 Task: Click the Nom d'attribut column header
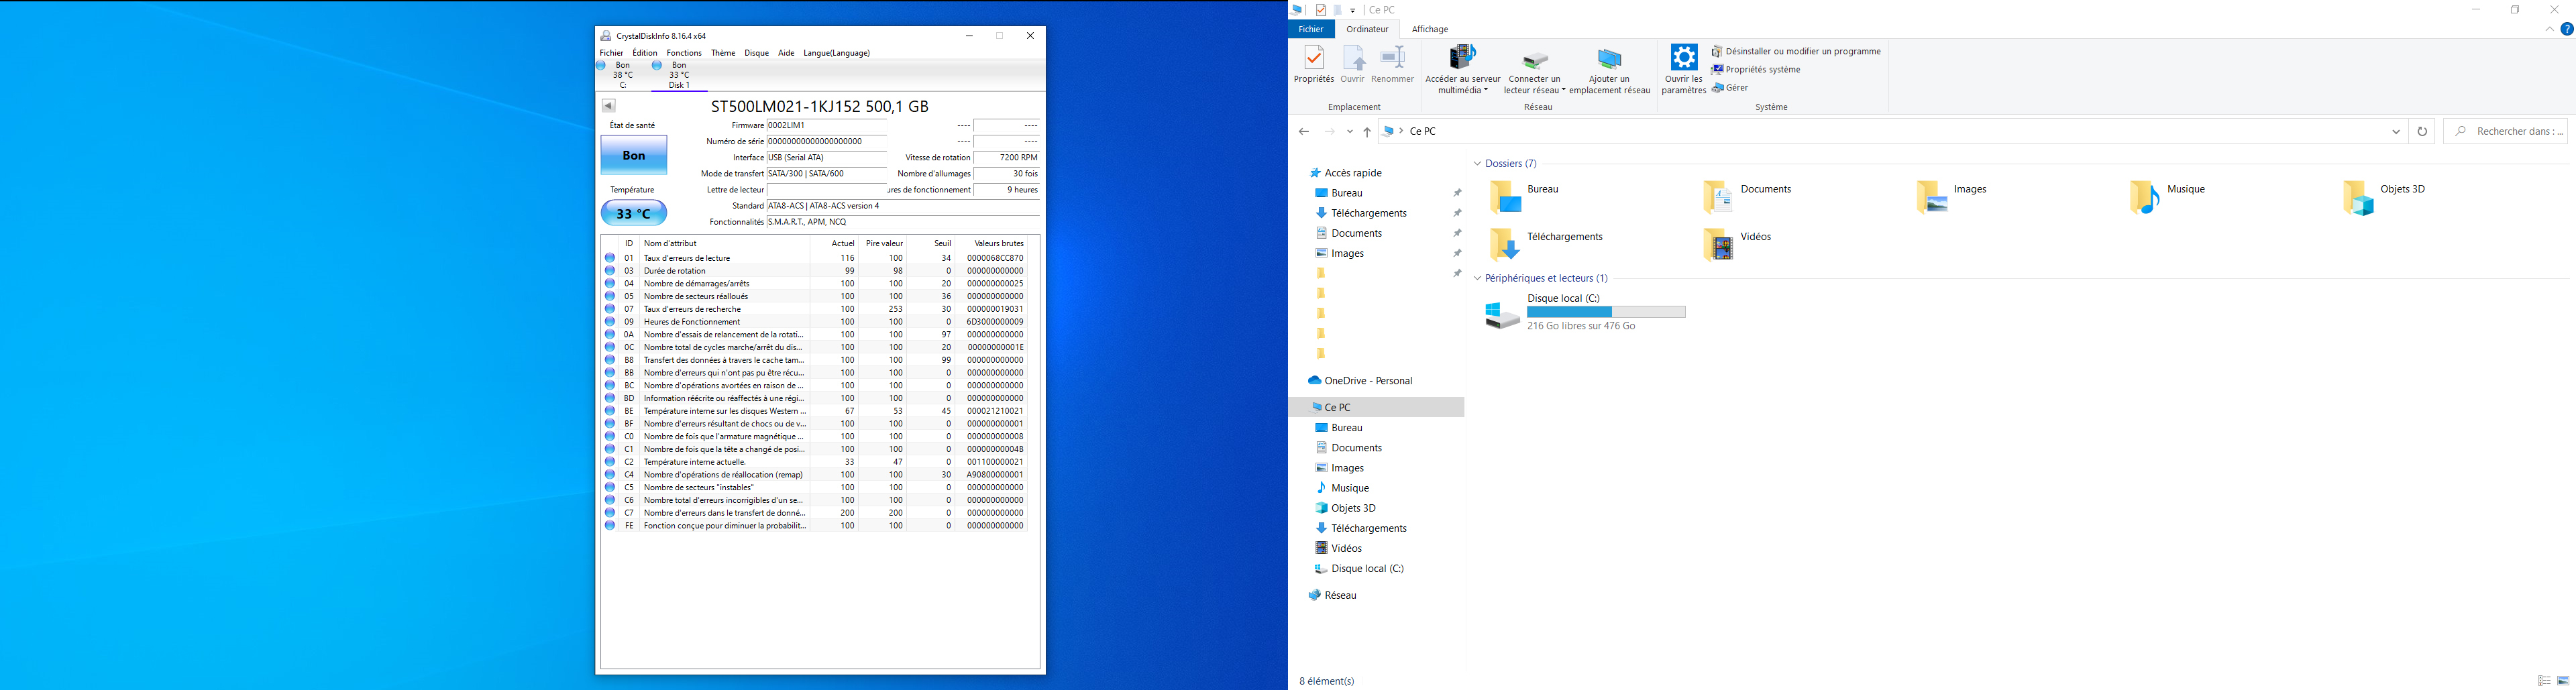pyautogui.click(x=724, y=243)
